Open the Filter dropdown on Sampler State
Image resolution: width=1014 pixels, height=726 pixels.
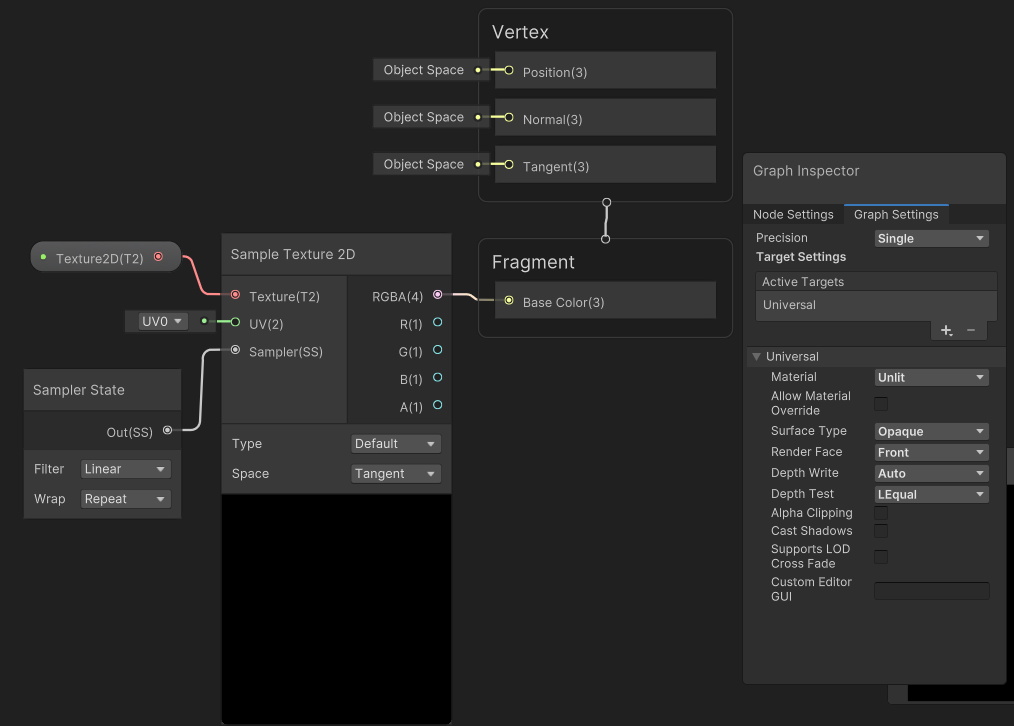[x=125, y=468]
